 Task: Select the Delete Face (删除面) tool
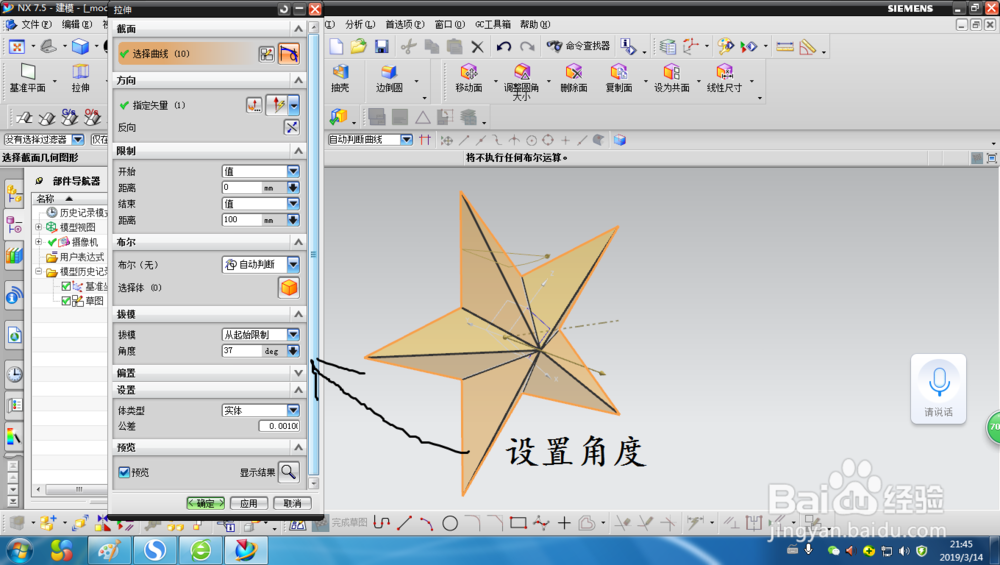point(573,78)
